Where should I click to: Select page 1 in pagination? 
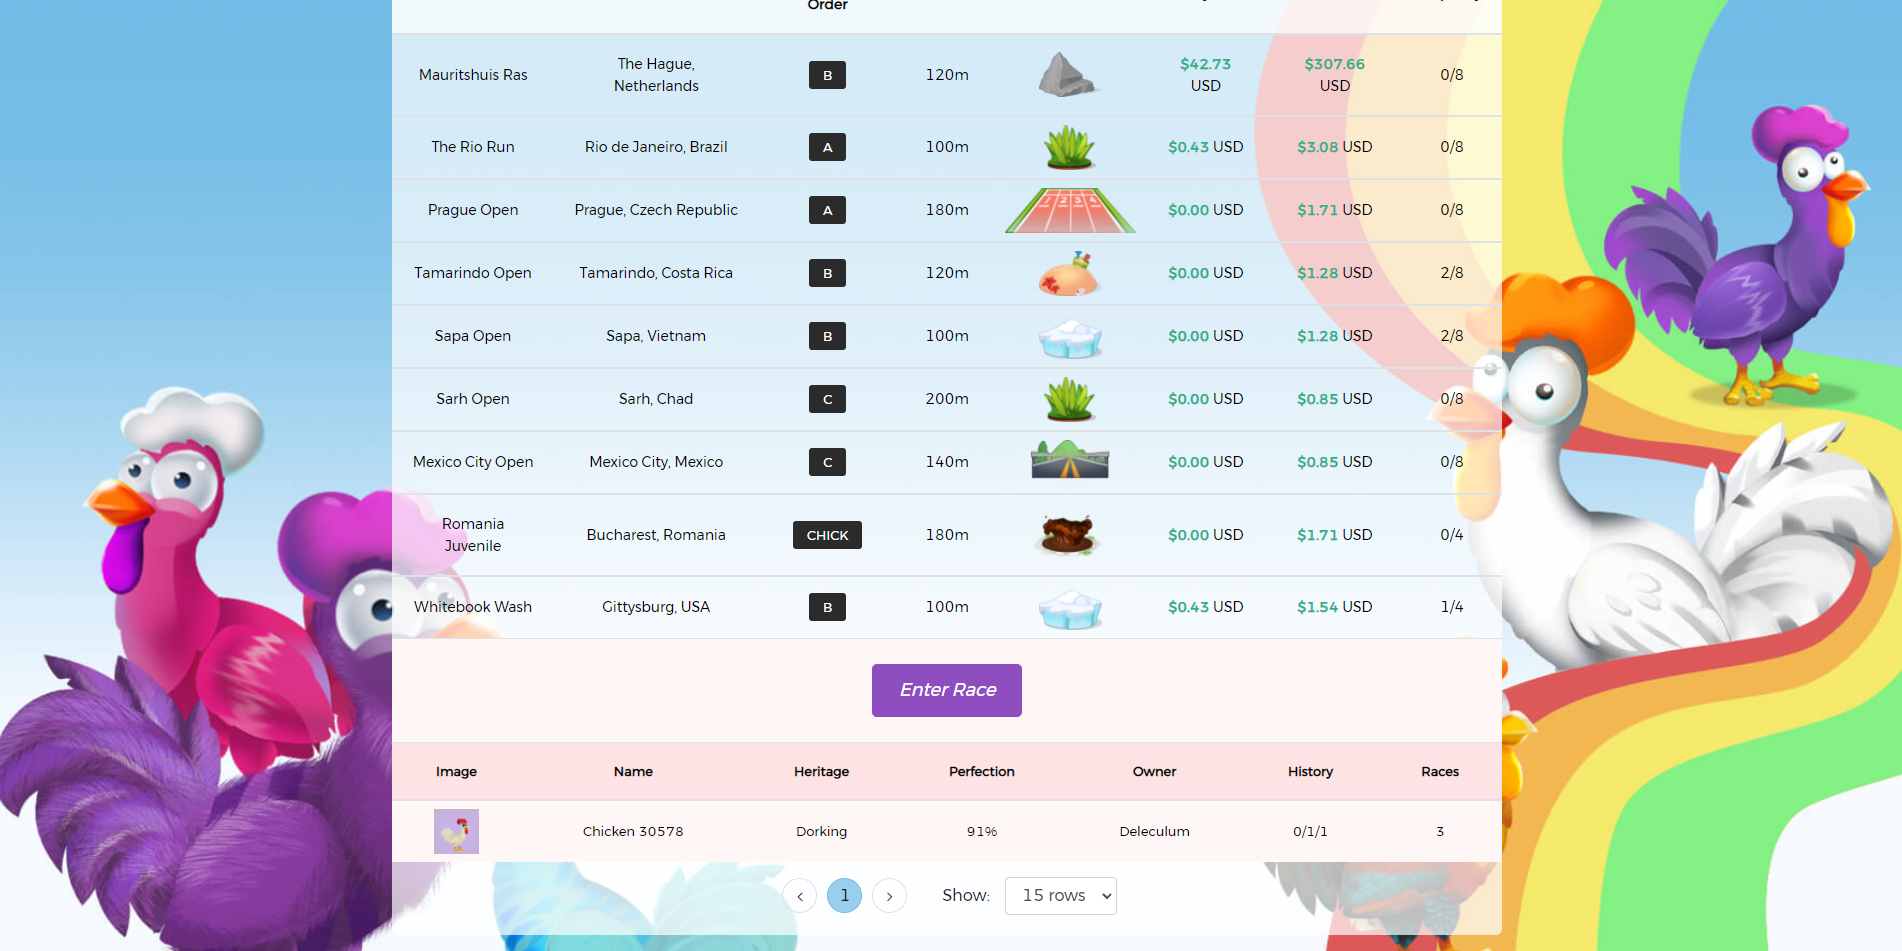844,896
